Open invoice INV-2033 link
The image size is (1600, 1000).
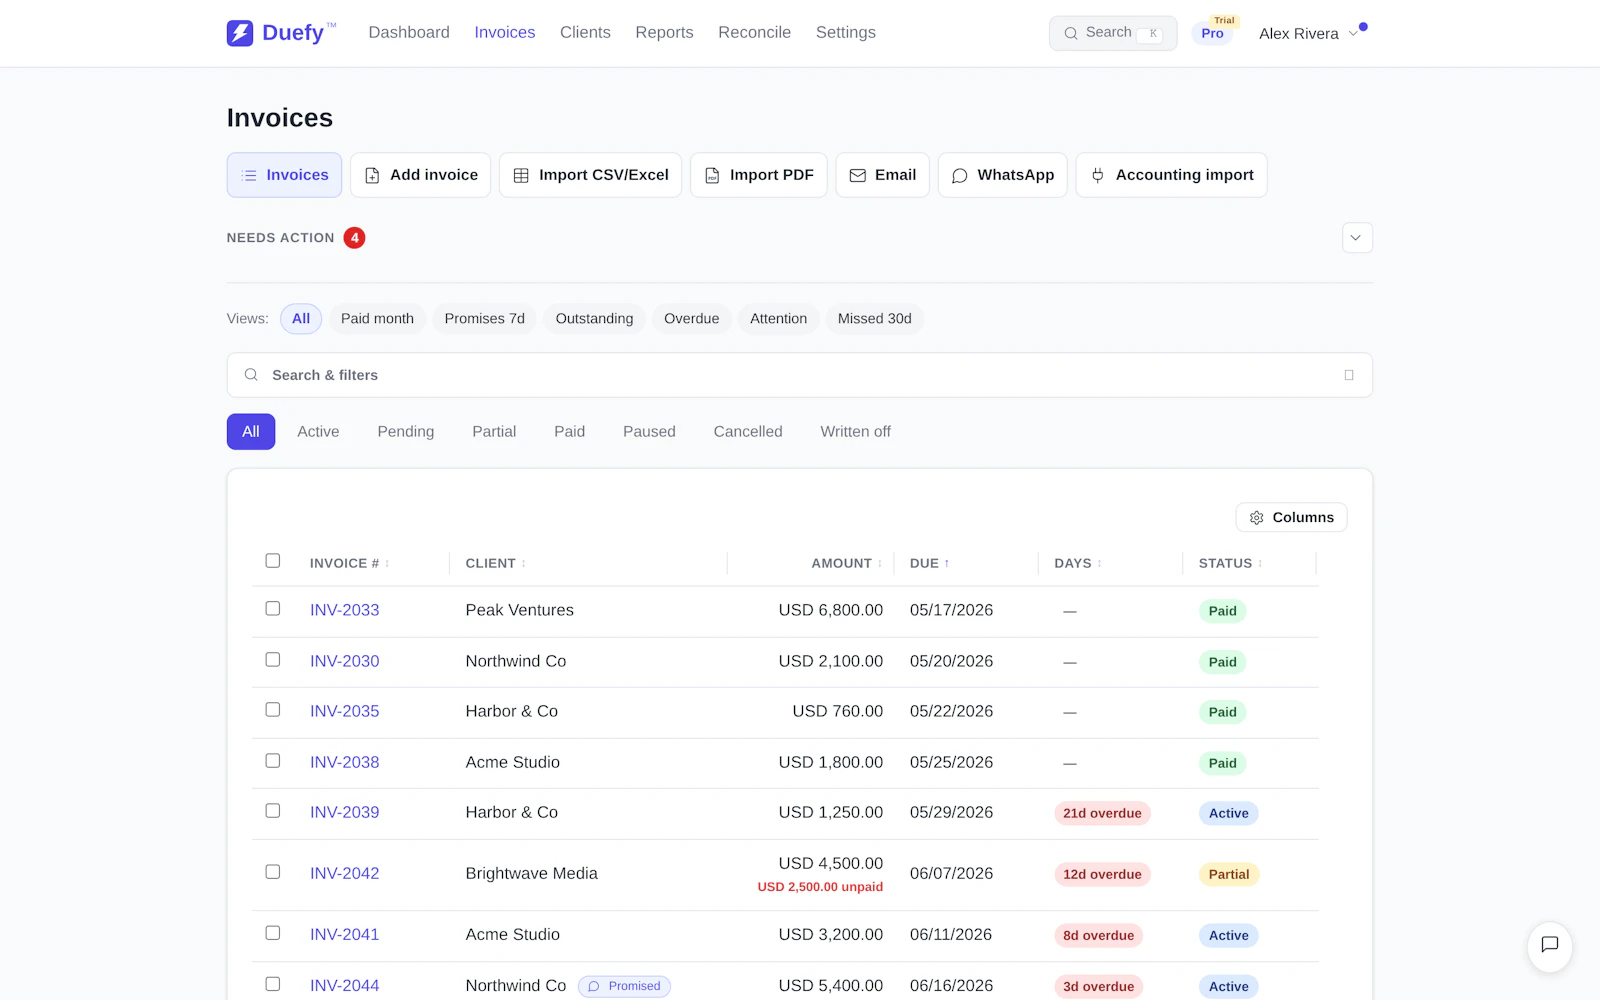(345, 610)
